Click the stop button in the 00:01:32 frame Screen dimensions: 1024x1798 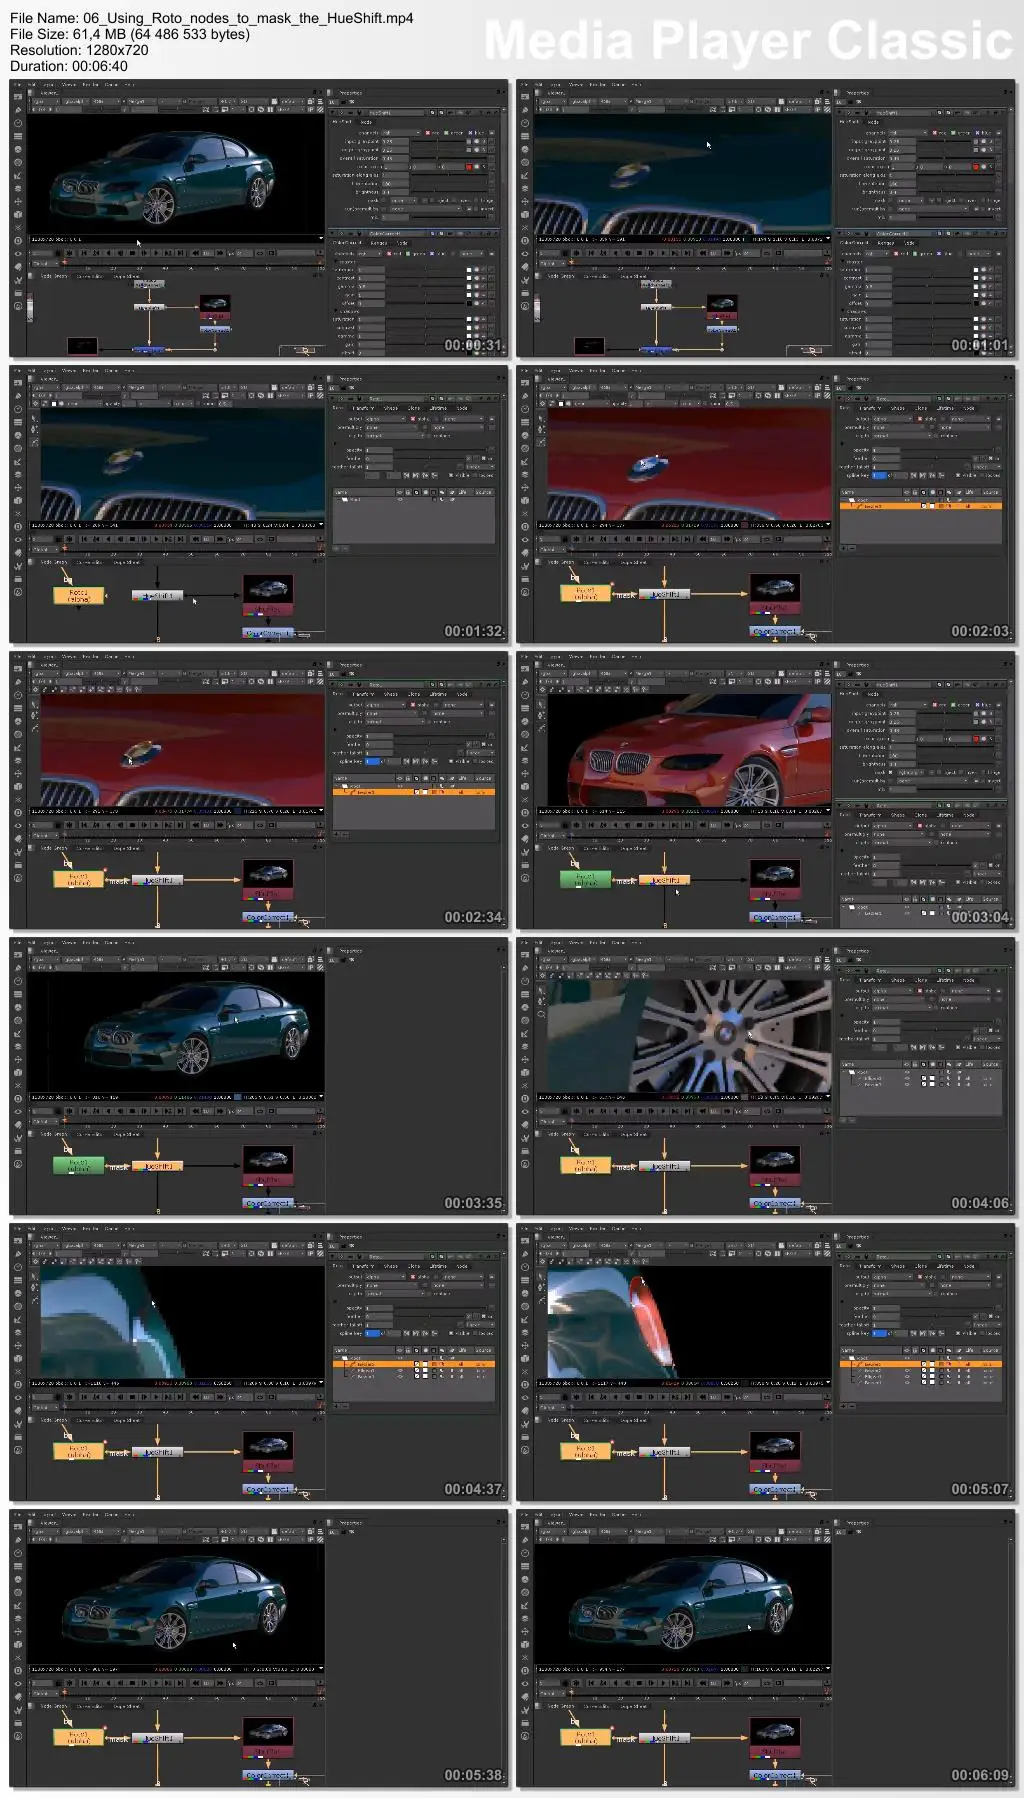tap(132, 539)
